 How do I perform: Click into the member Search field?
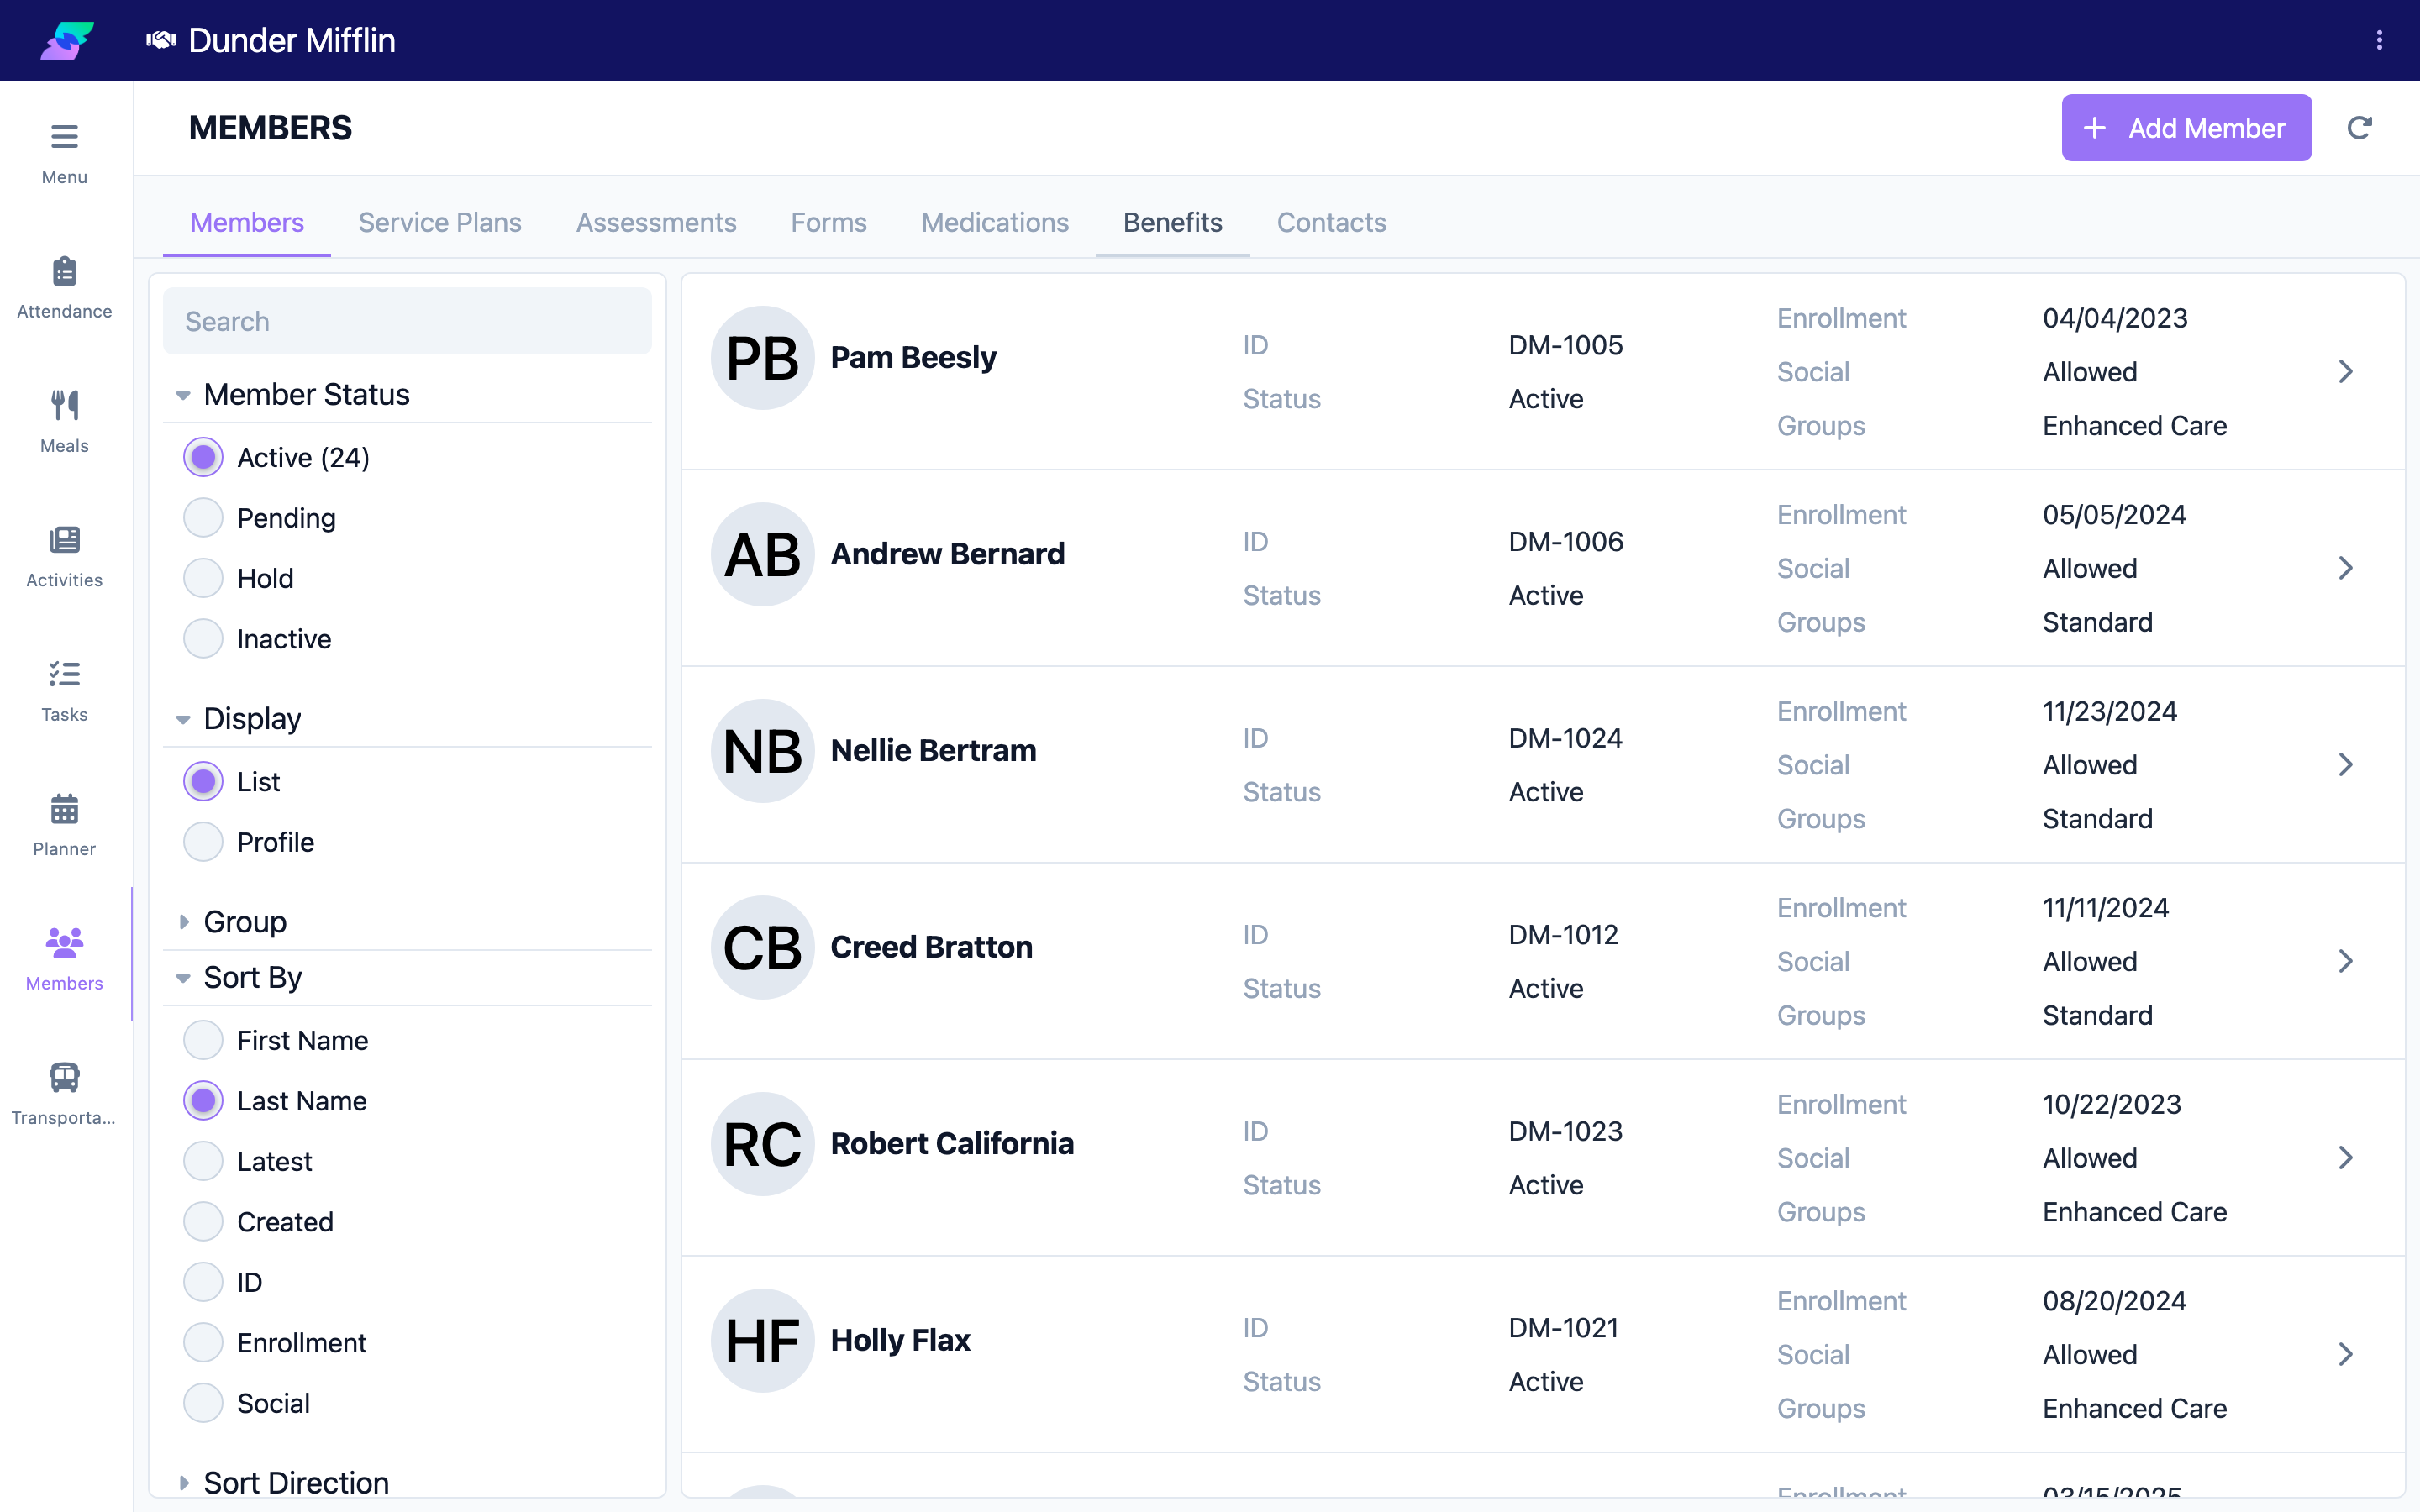[x=407, y=321]
